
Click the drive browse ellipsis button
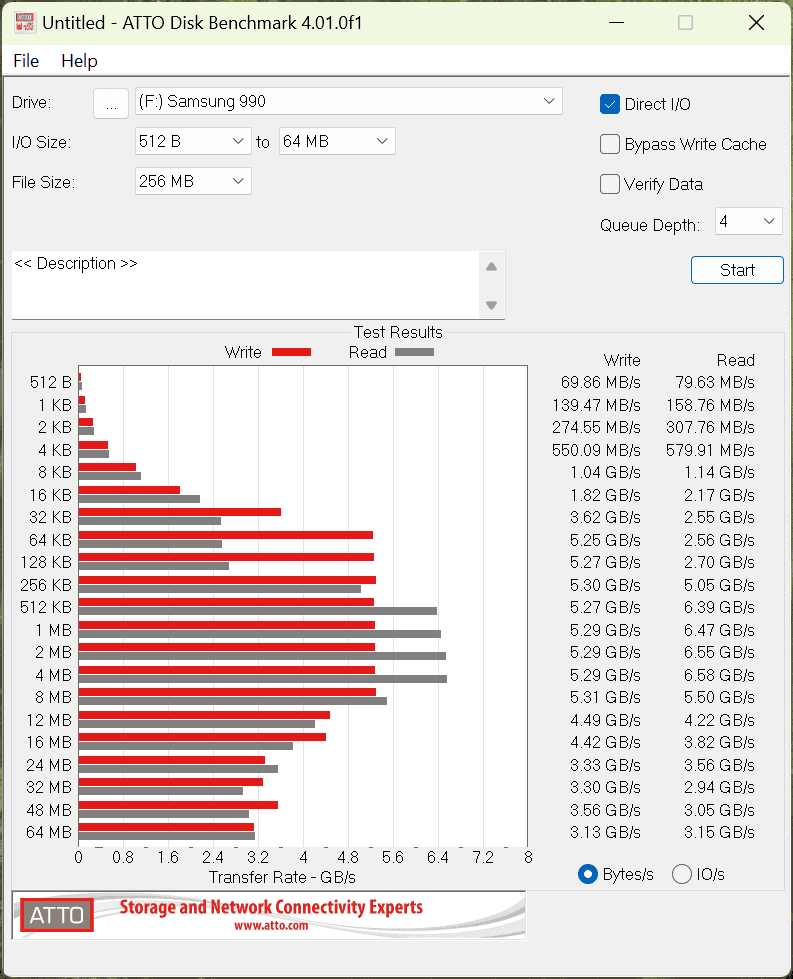click(111, 103)
